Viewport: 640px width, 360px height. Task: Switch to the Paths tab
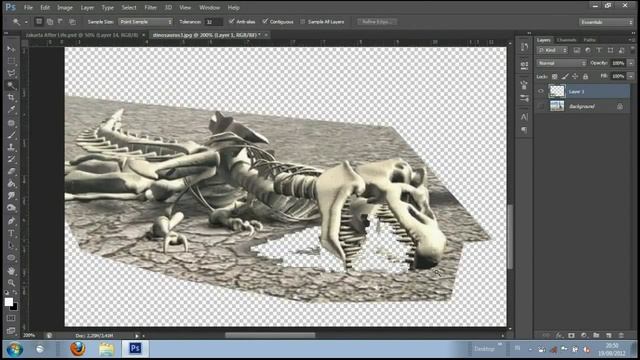point(589,40)
